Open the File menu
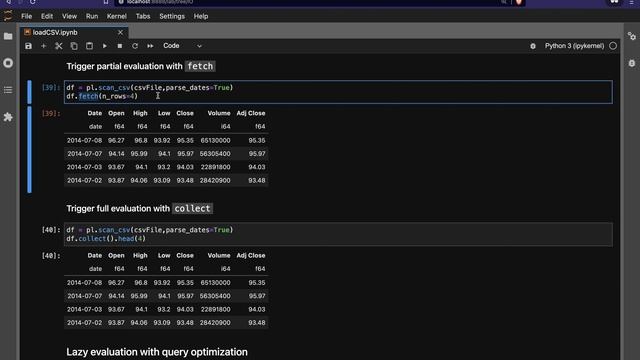This screenshot has height=360, width=640. click(x=27, y=16)
